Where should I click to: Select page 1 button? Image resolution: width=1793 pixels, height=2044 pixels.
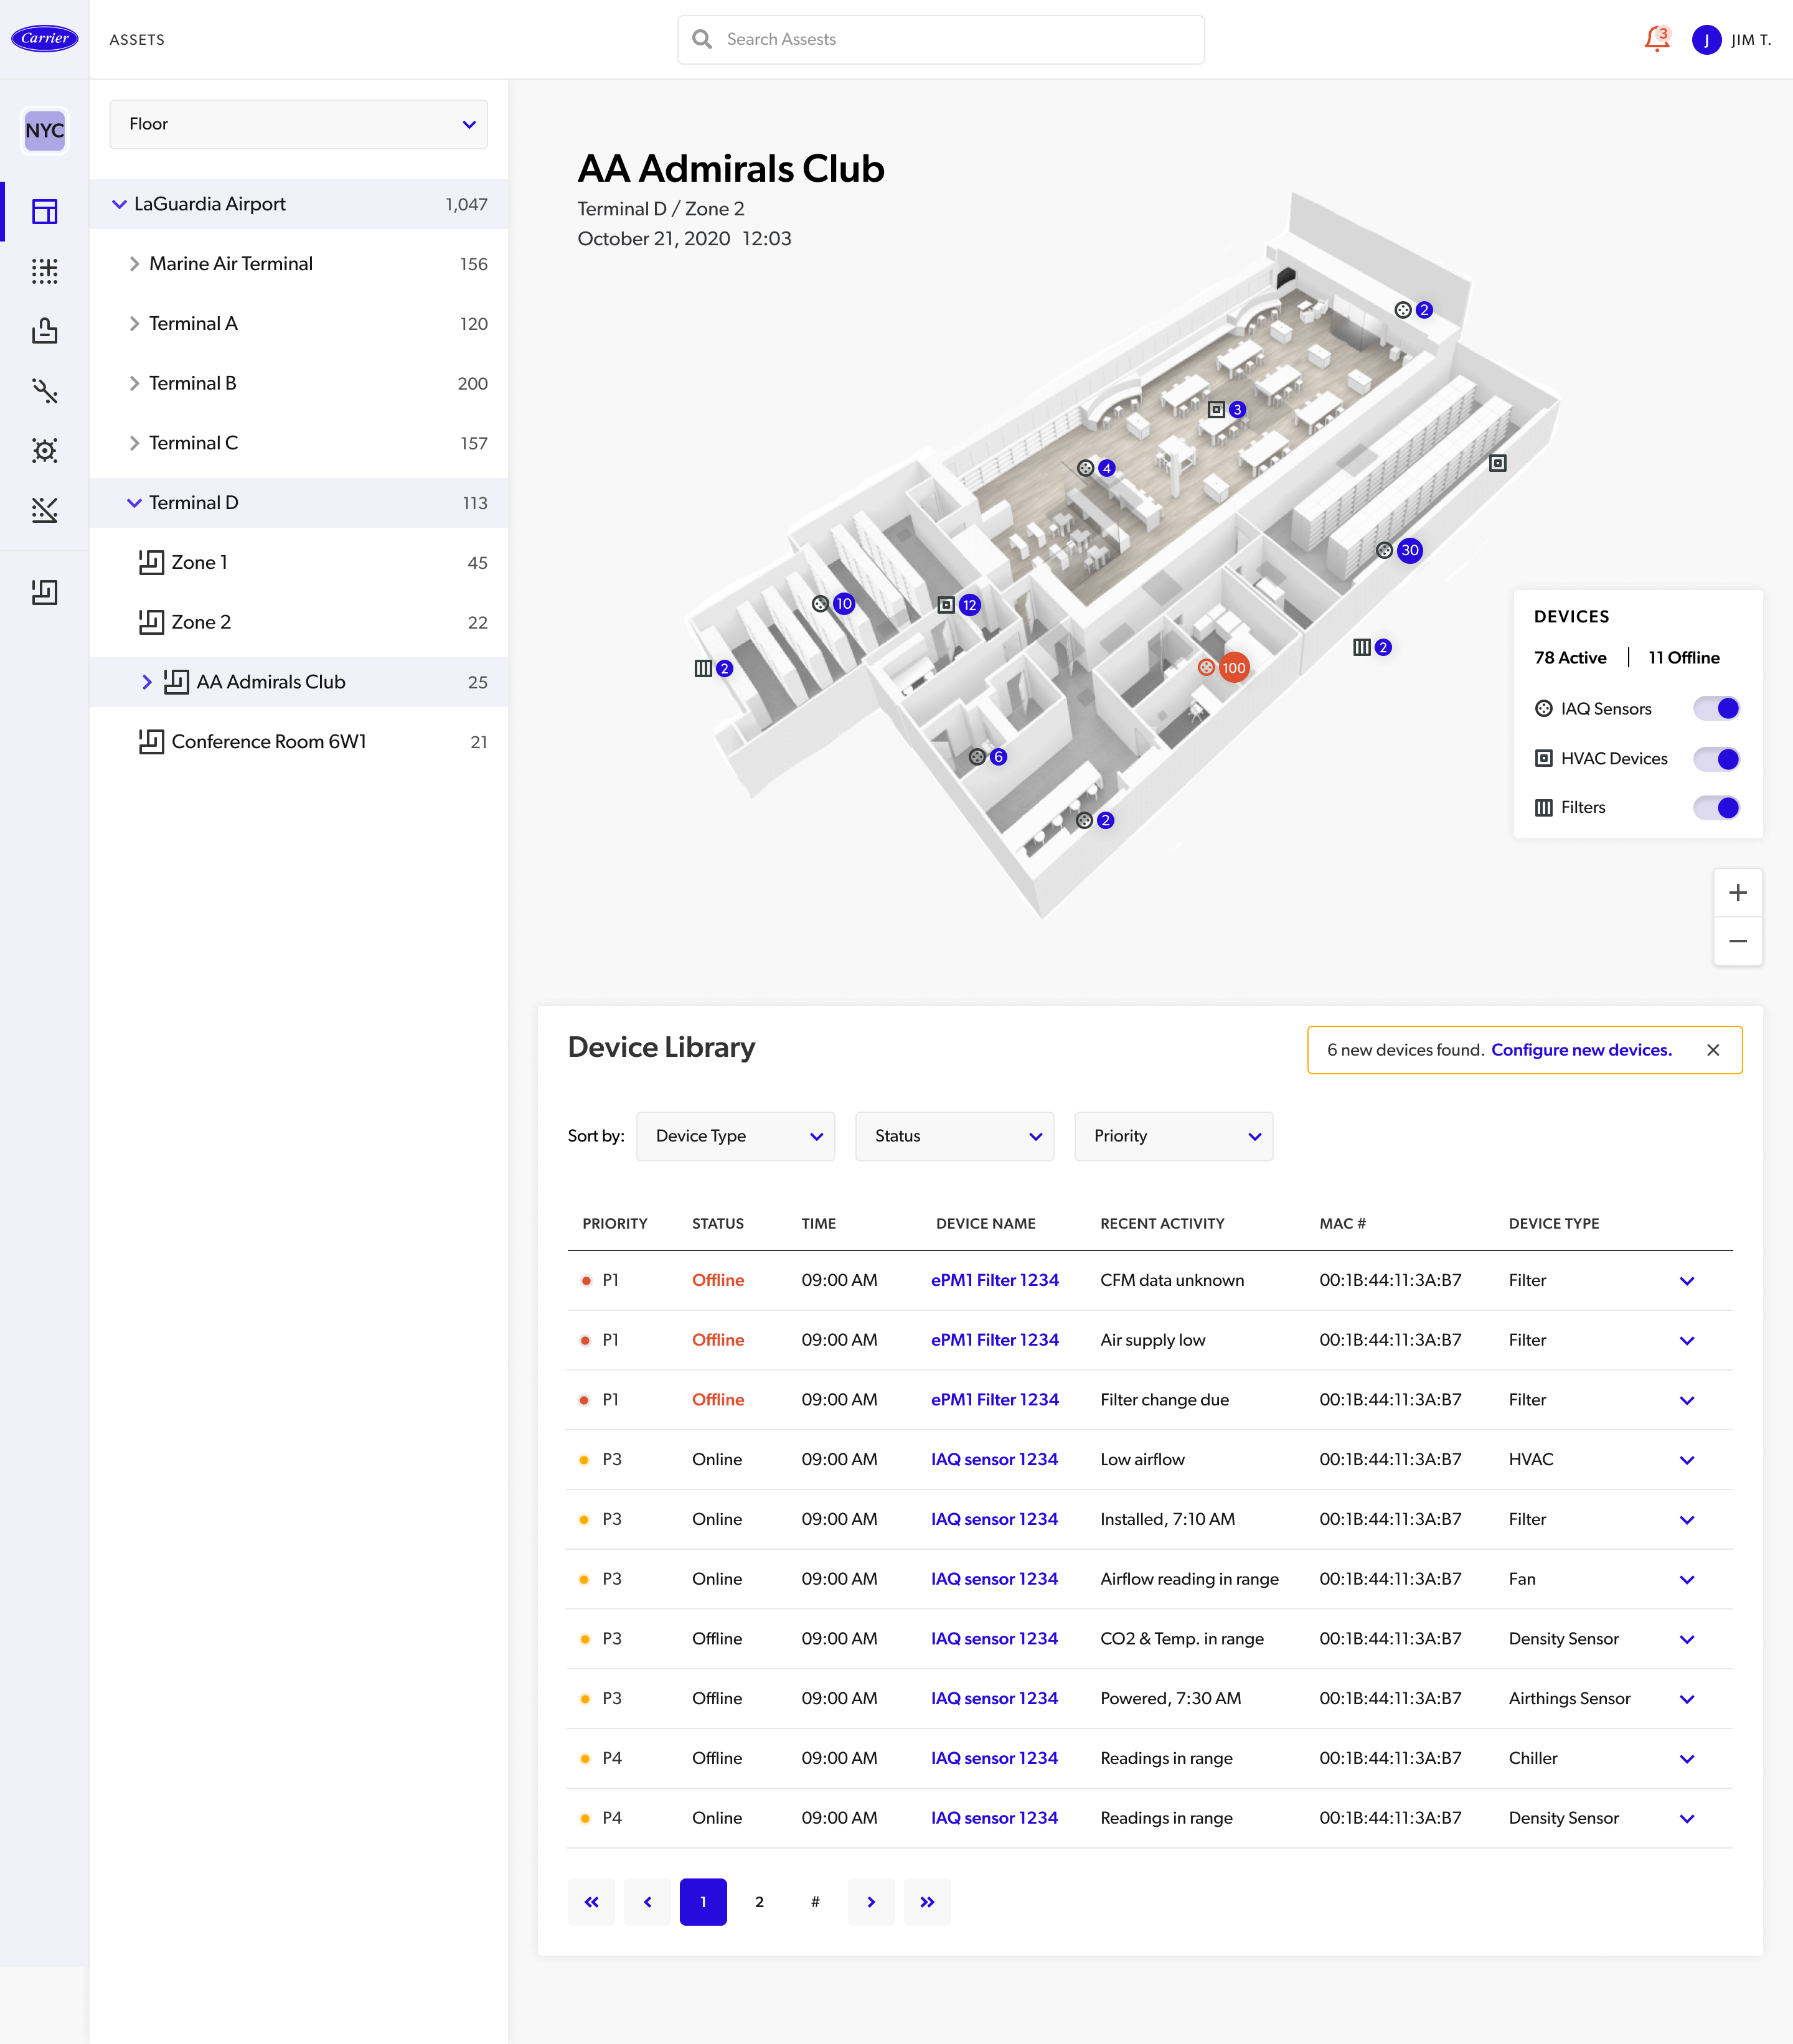click(x=703, y=1902)
